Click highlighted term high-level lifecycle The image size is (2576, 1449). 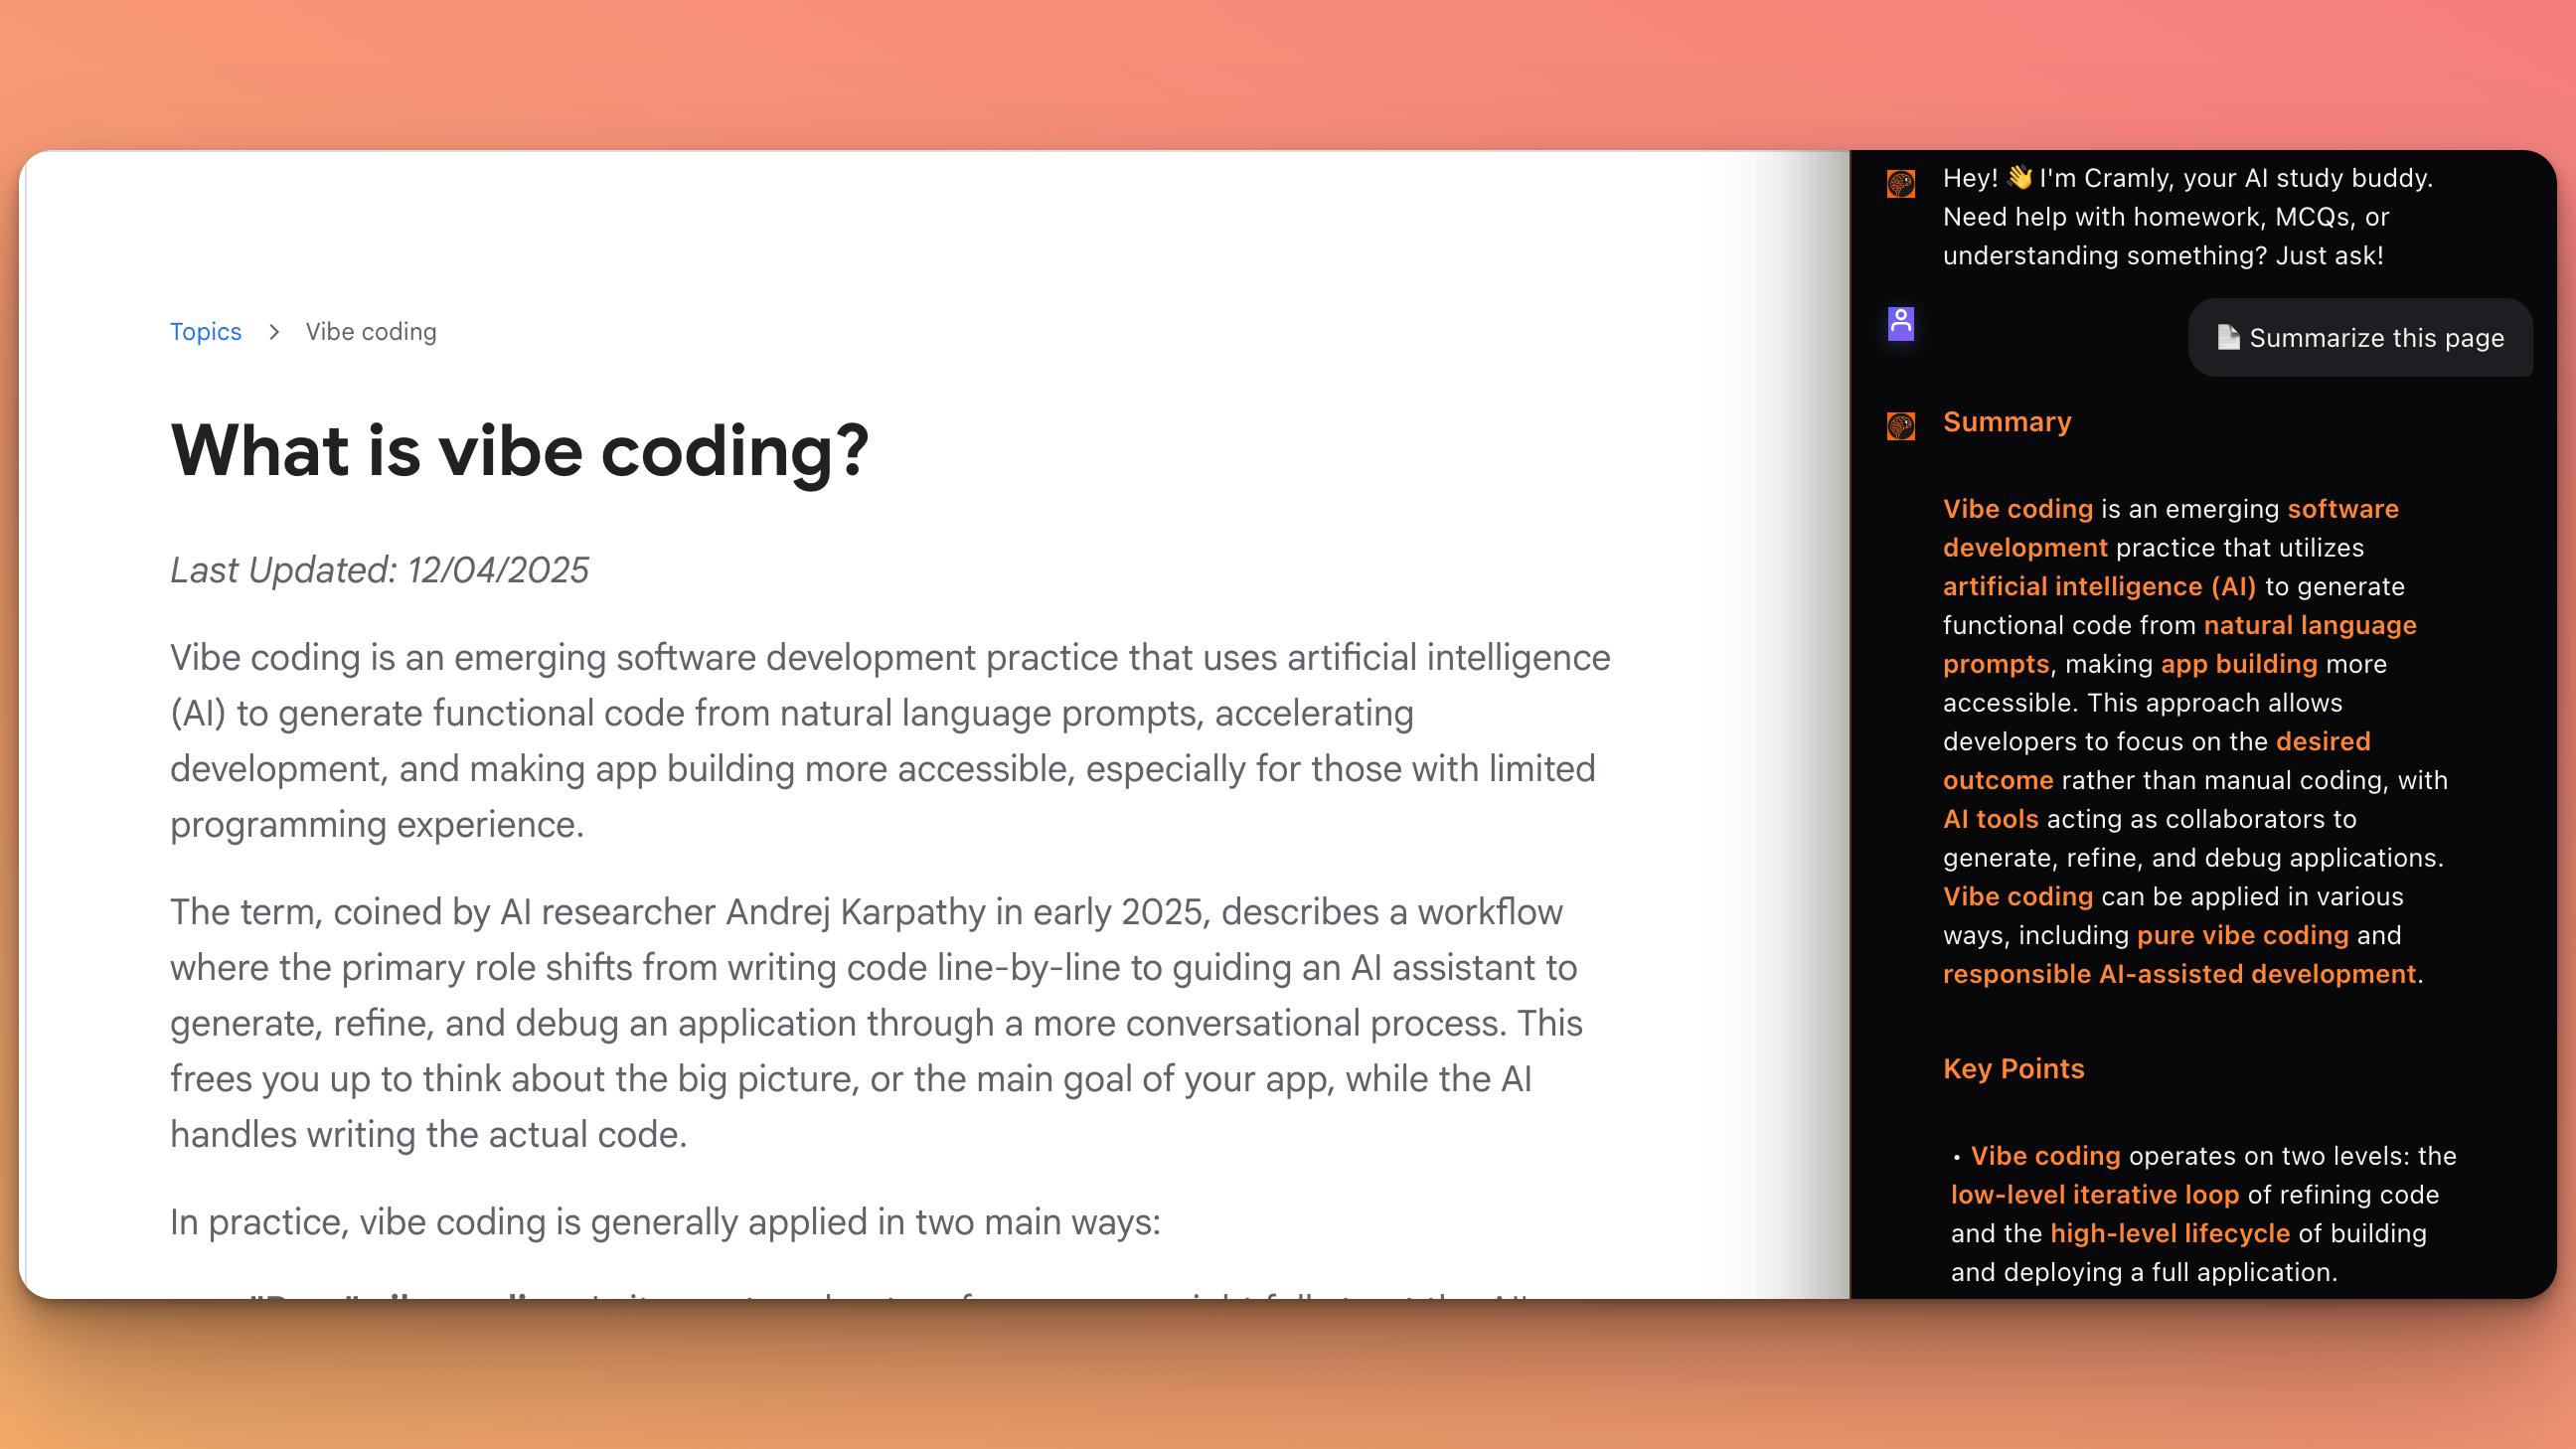[x=2169, y=1233]
